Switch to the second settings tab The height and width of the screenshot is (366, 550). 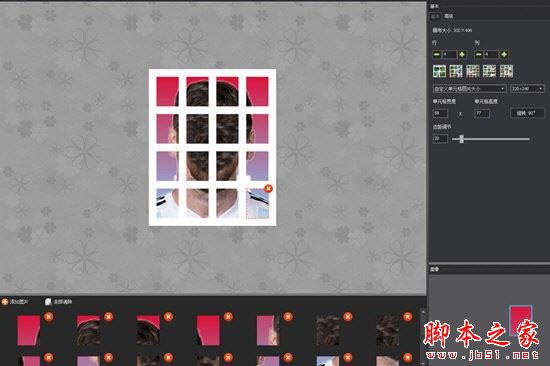[x=448, y=16]
